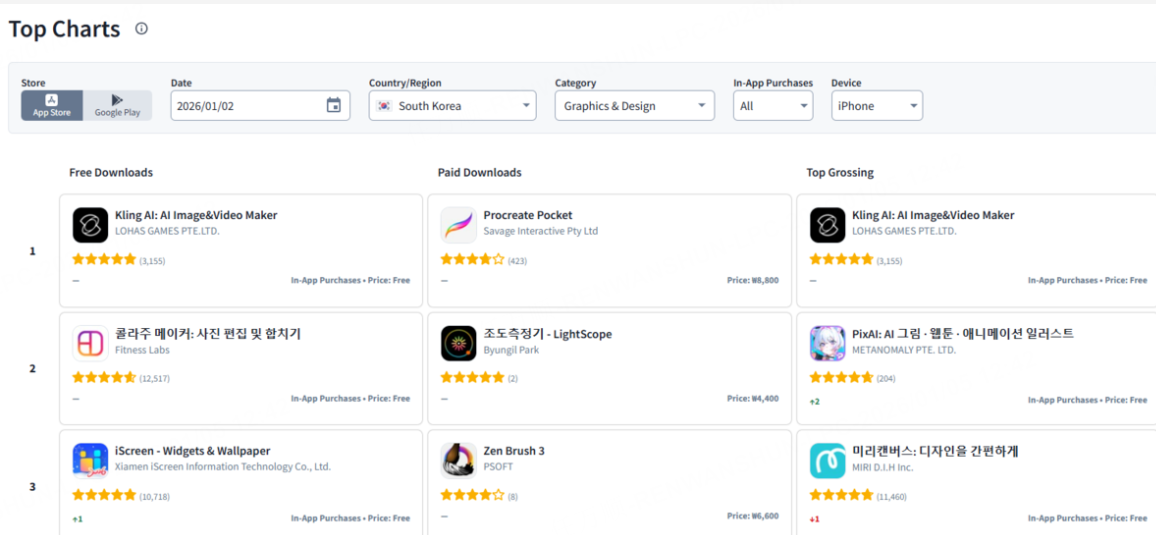Click the +2 rank change on PixAI
Image resolution: width=1156 pixels, height=535 pixels.
[x=815, y=402]
